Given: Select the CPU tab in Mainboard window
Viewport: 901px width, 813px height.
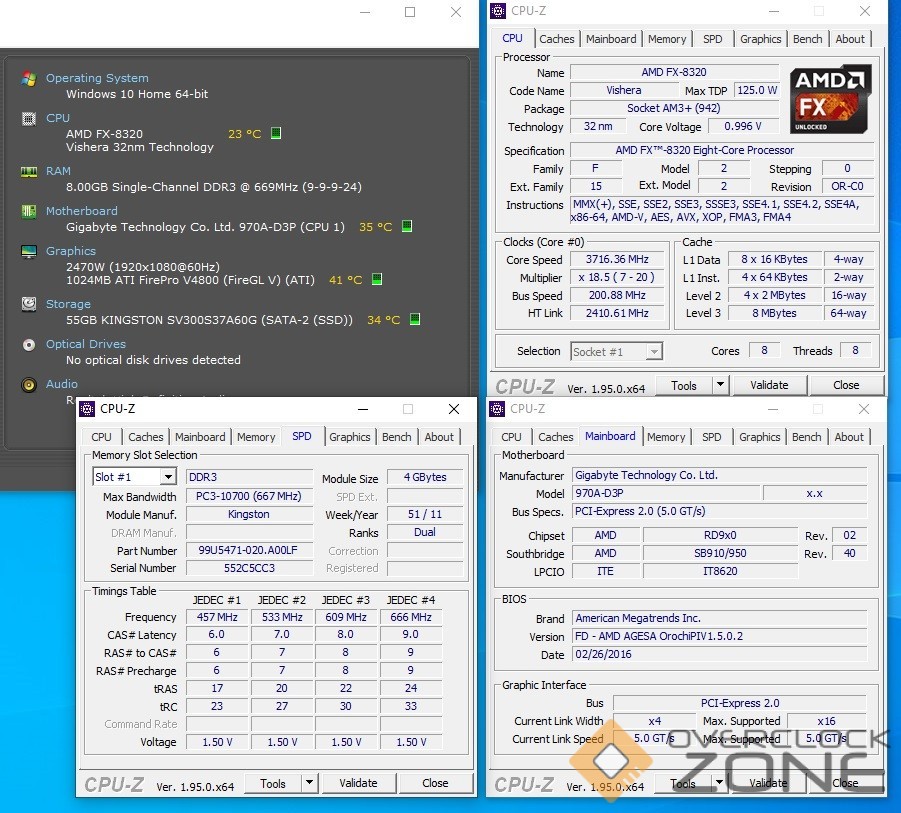Looking at the screenshot, I should 511,437.
